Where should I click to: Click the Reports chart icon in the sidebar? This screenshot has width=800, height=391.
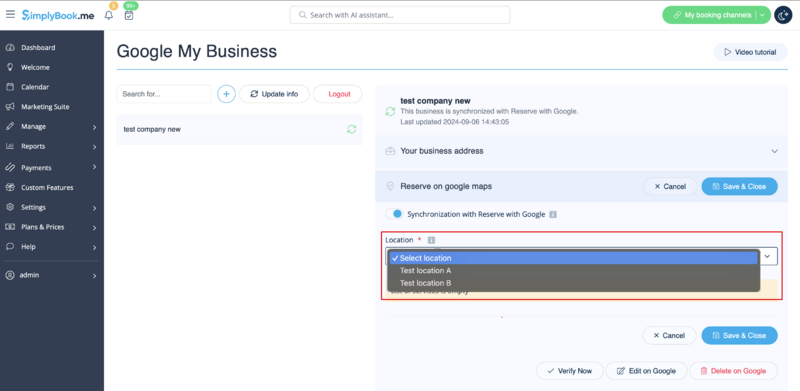(x=10, y=146)
